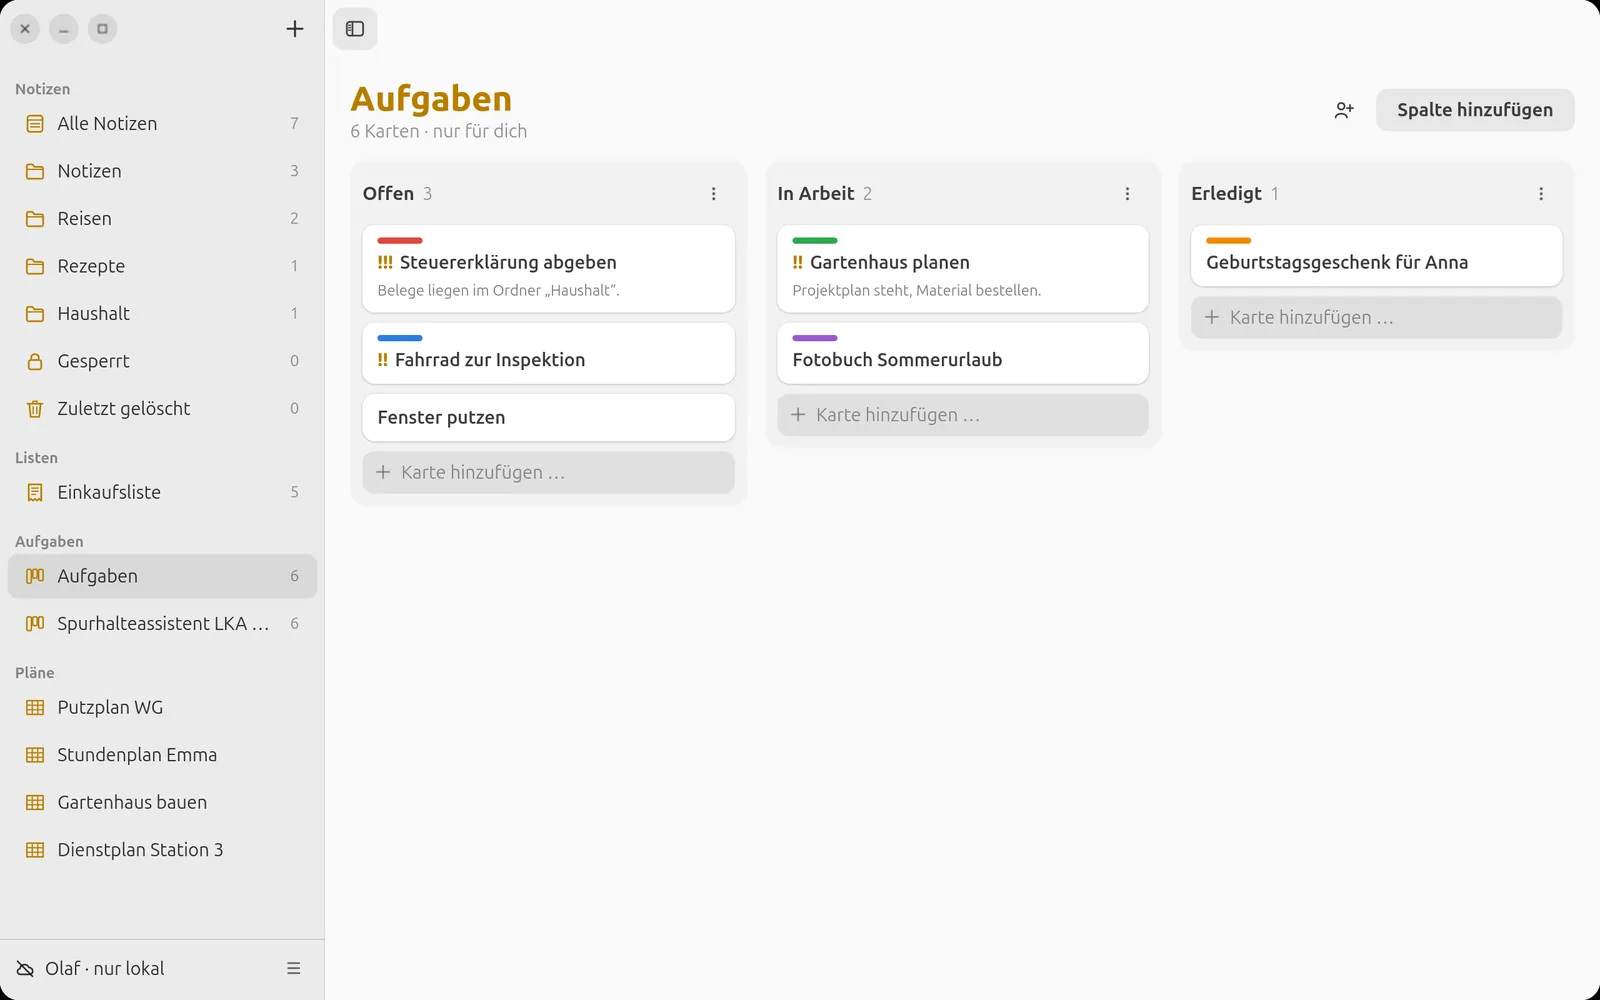
Task: Select the Aufgaben board in sidebar
Action: [x=162, y=576]
